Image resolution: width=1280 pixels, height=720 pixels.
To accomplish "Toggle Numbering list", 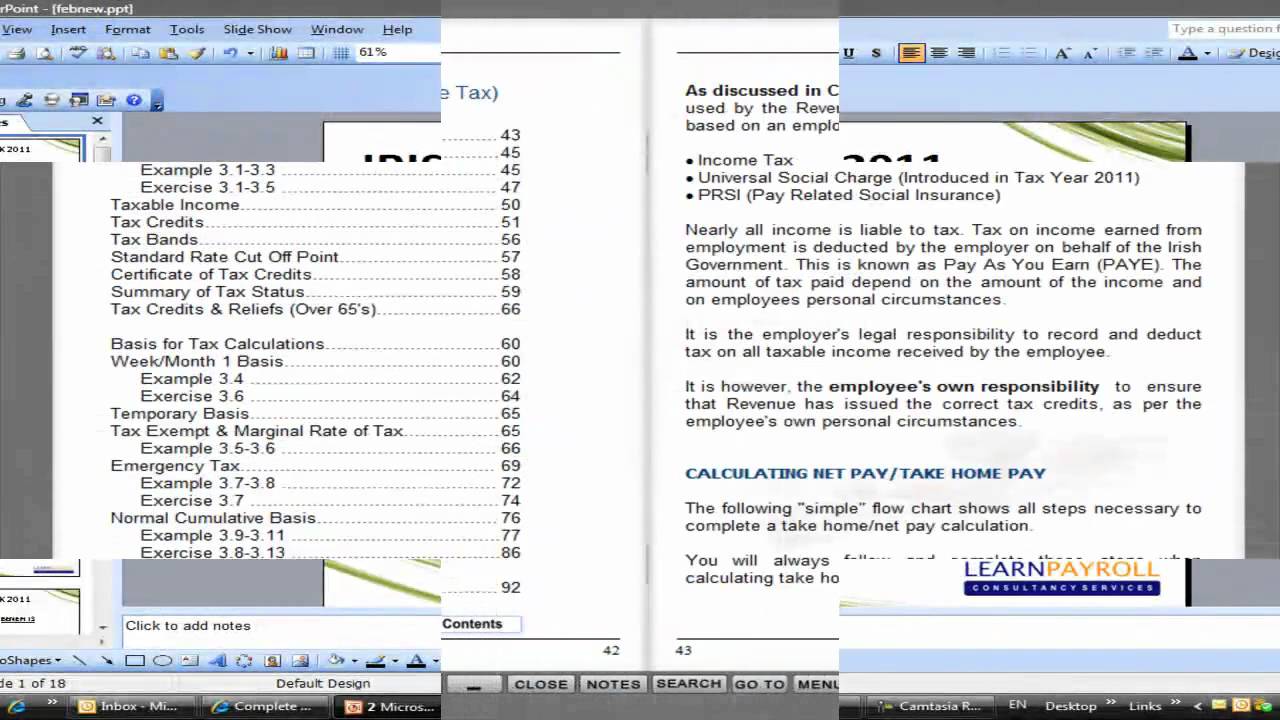I will 1002,53.
